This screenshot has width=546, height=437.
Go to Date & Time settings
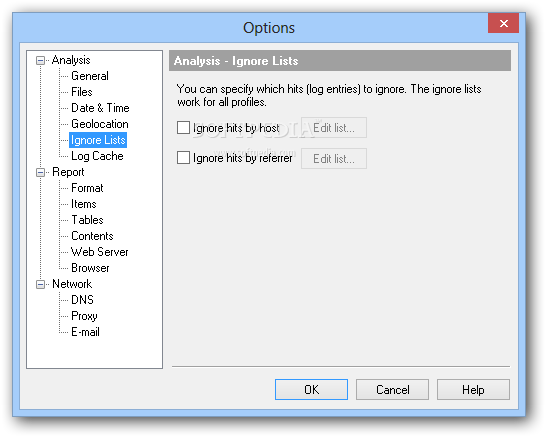(x=100, y=108)
